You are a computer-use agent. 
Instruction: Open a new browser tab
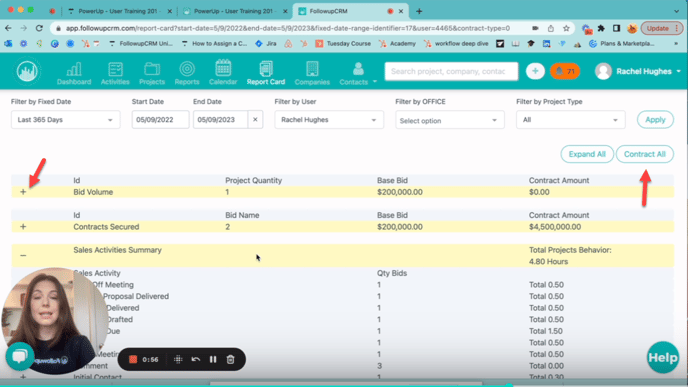click(419, 11)
